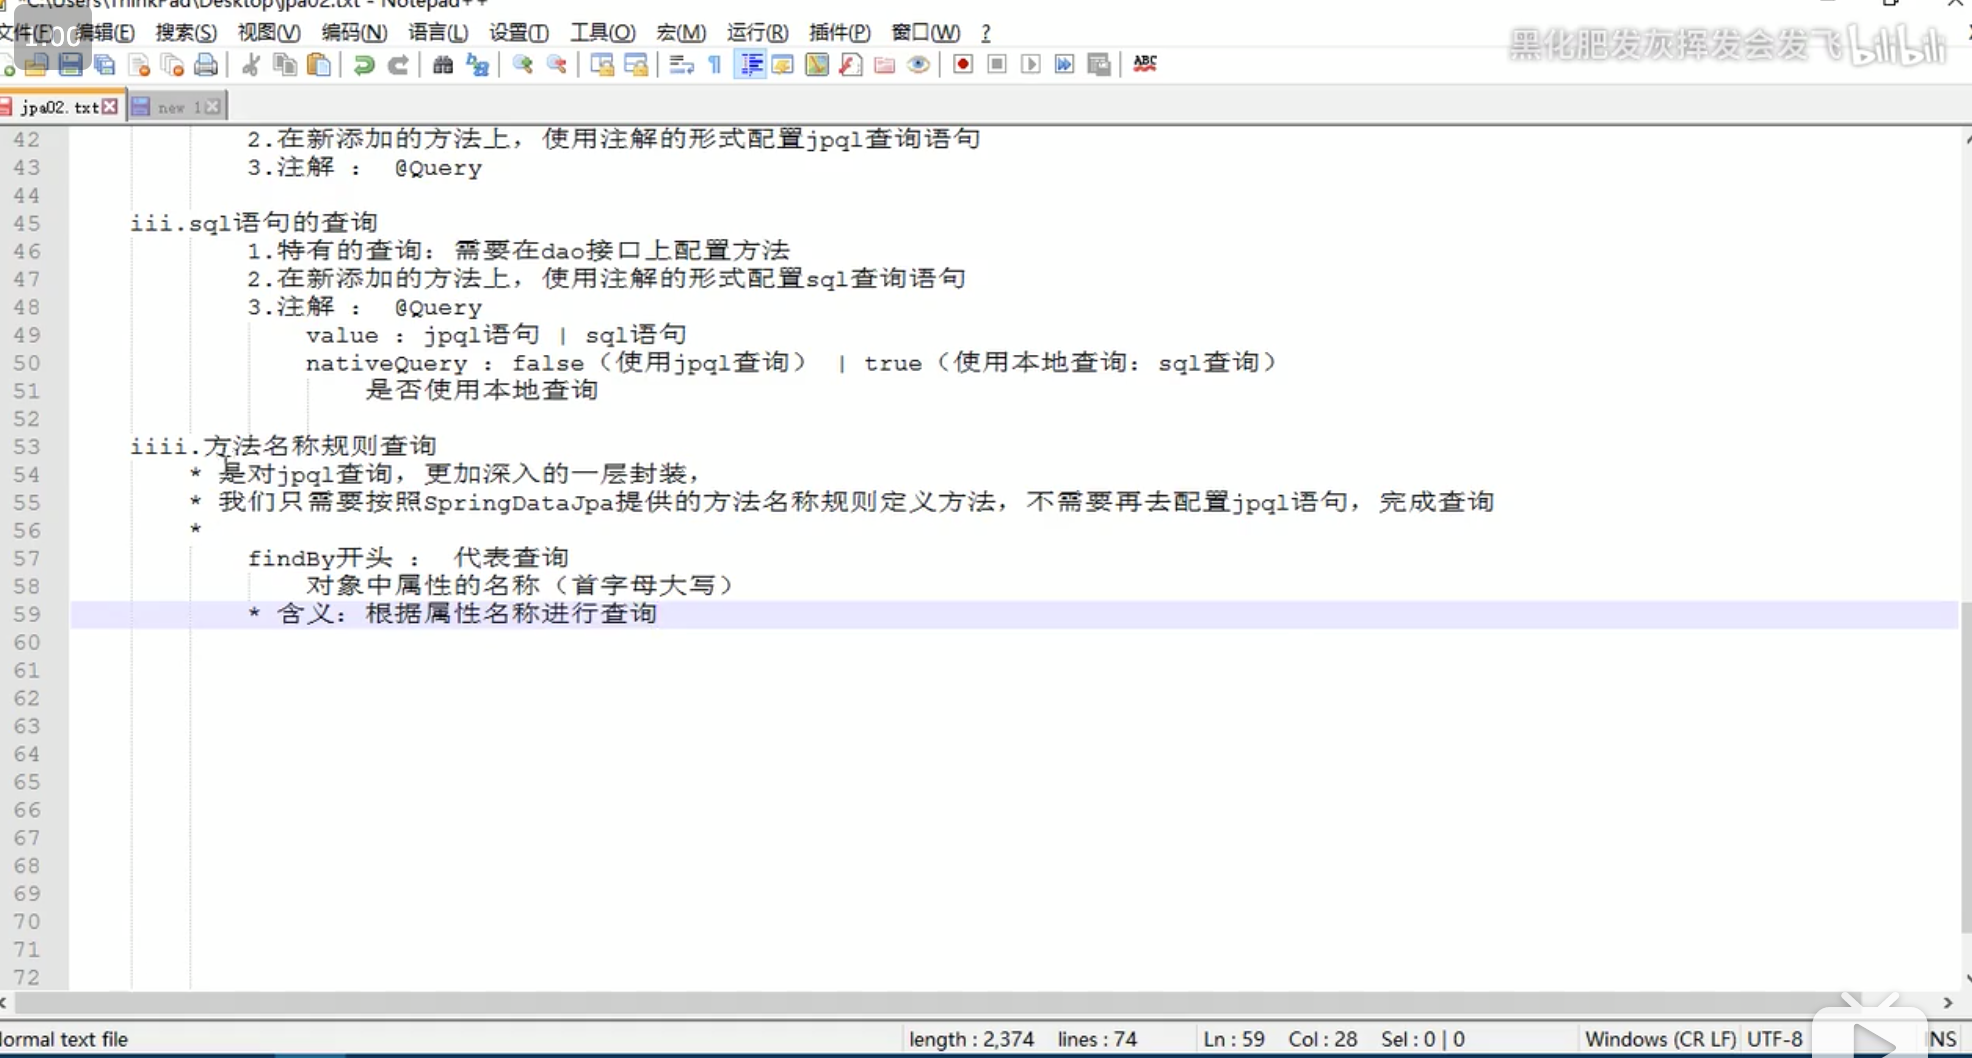Viewport: 1972px width, 1058px height.
Task: Open the ? help menu
Action: click(986, 33)
